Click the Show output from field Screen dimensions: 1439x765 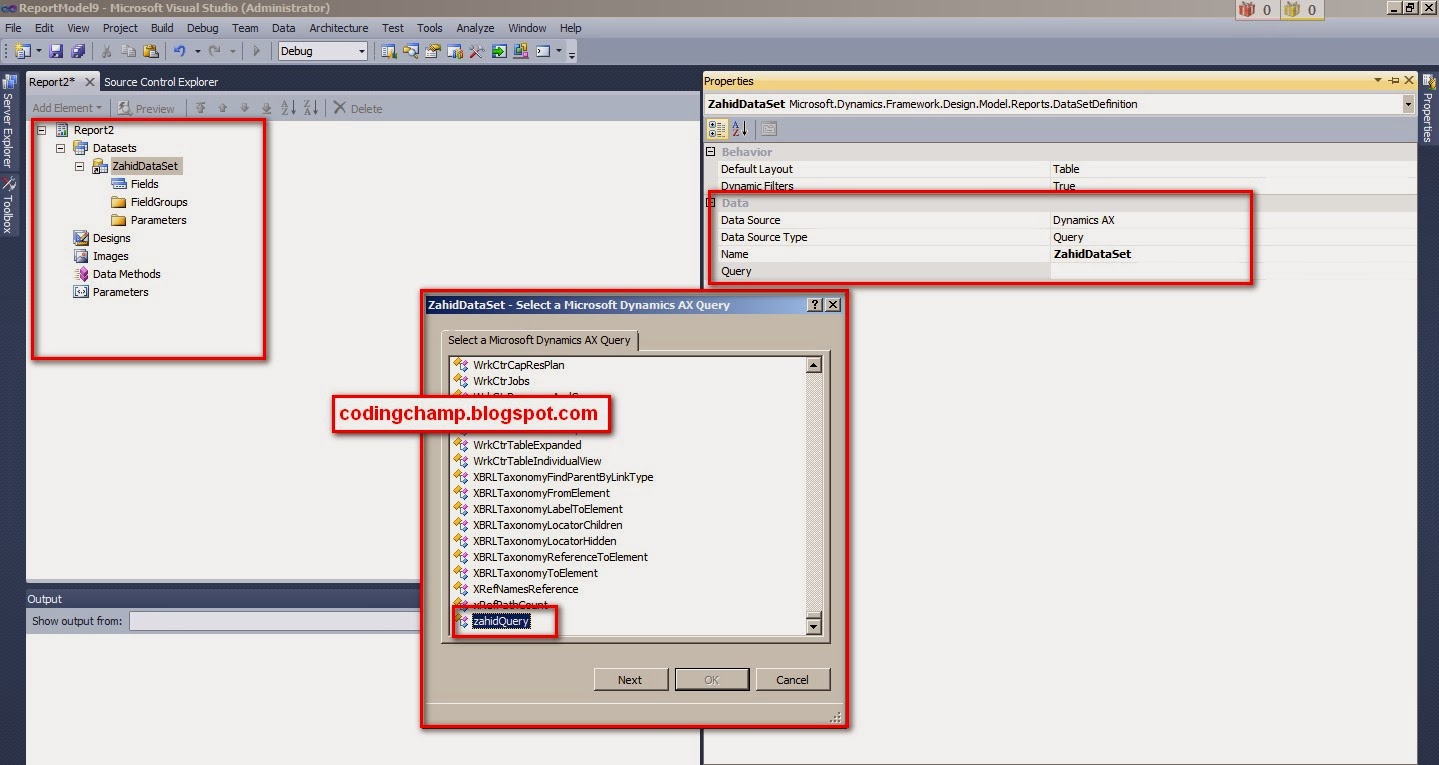point(275,621)
